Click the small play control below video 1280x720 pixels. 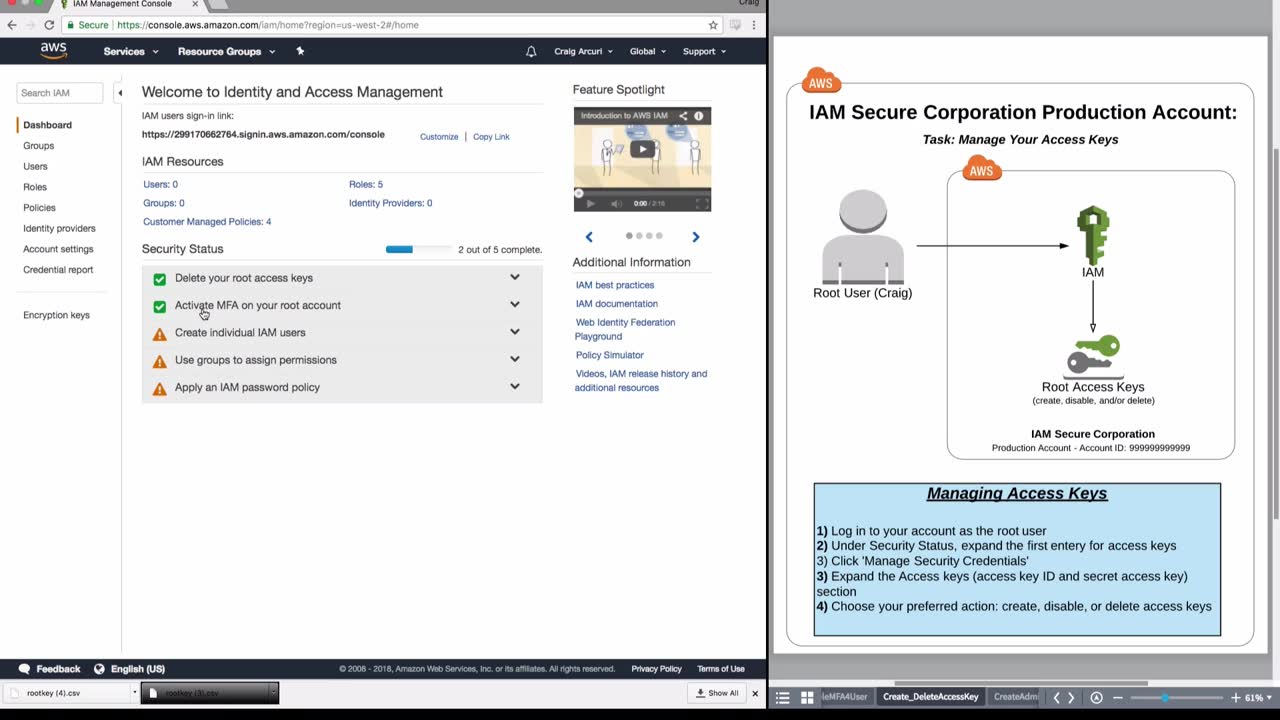pos(590,203)
